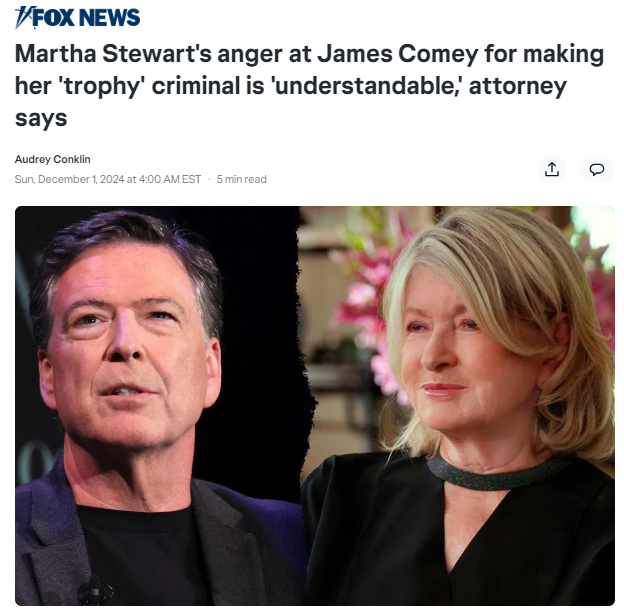624x613 pixels.
Task: Click the searchlight emblem in Fox News logo
Action: point(23,18)
